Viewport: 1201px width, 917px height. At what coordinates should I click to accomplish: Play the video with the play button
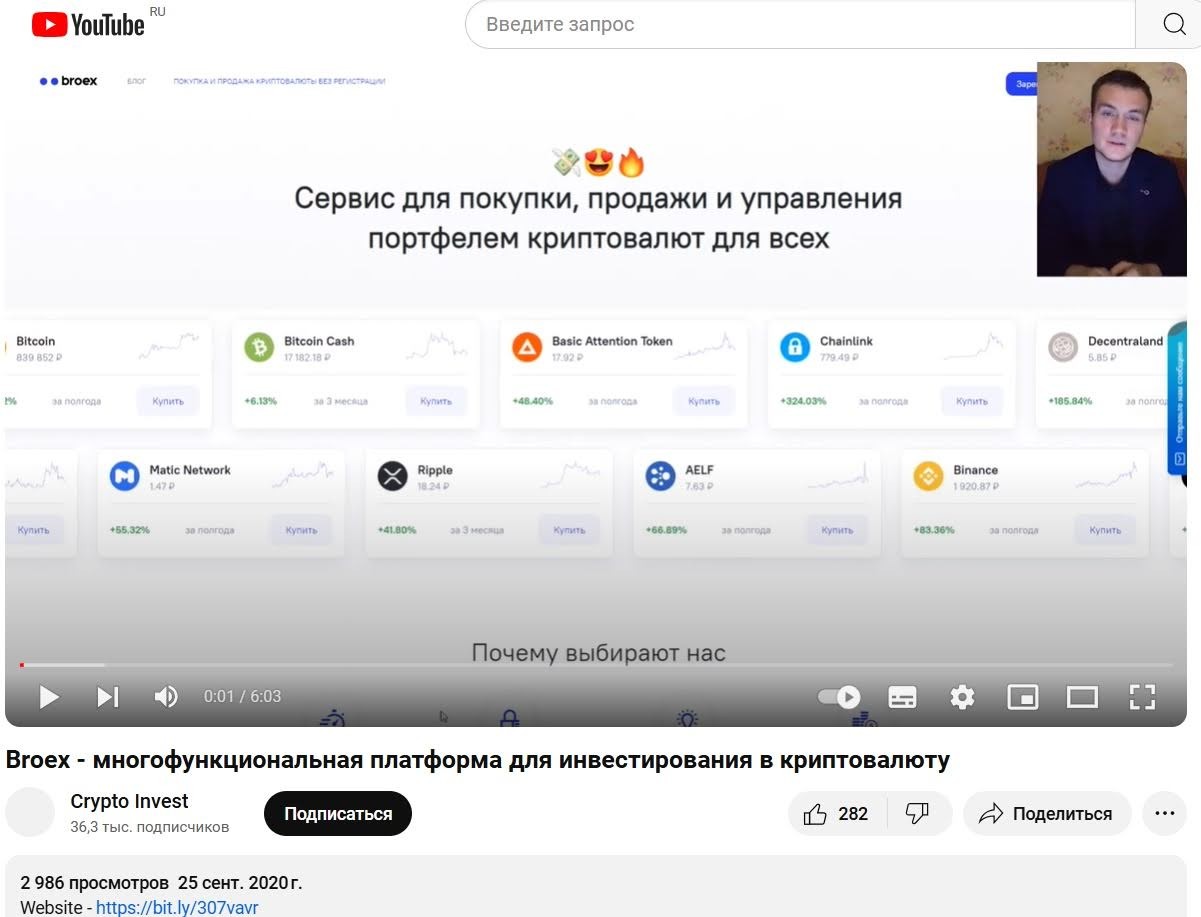[x=48, y=696]
